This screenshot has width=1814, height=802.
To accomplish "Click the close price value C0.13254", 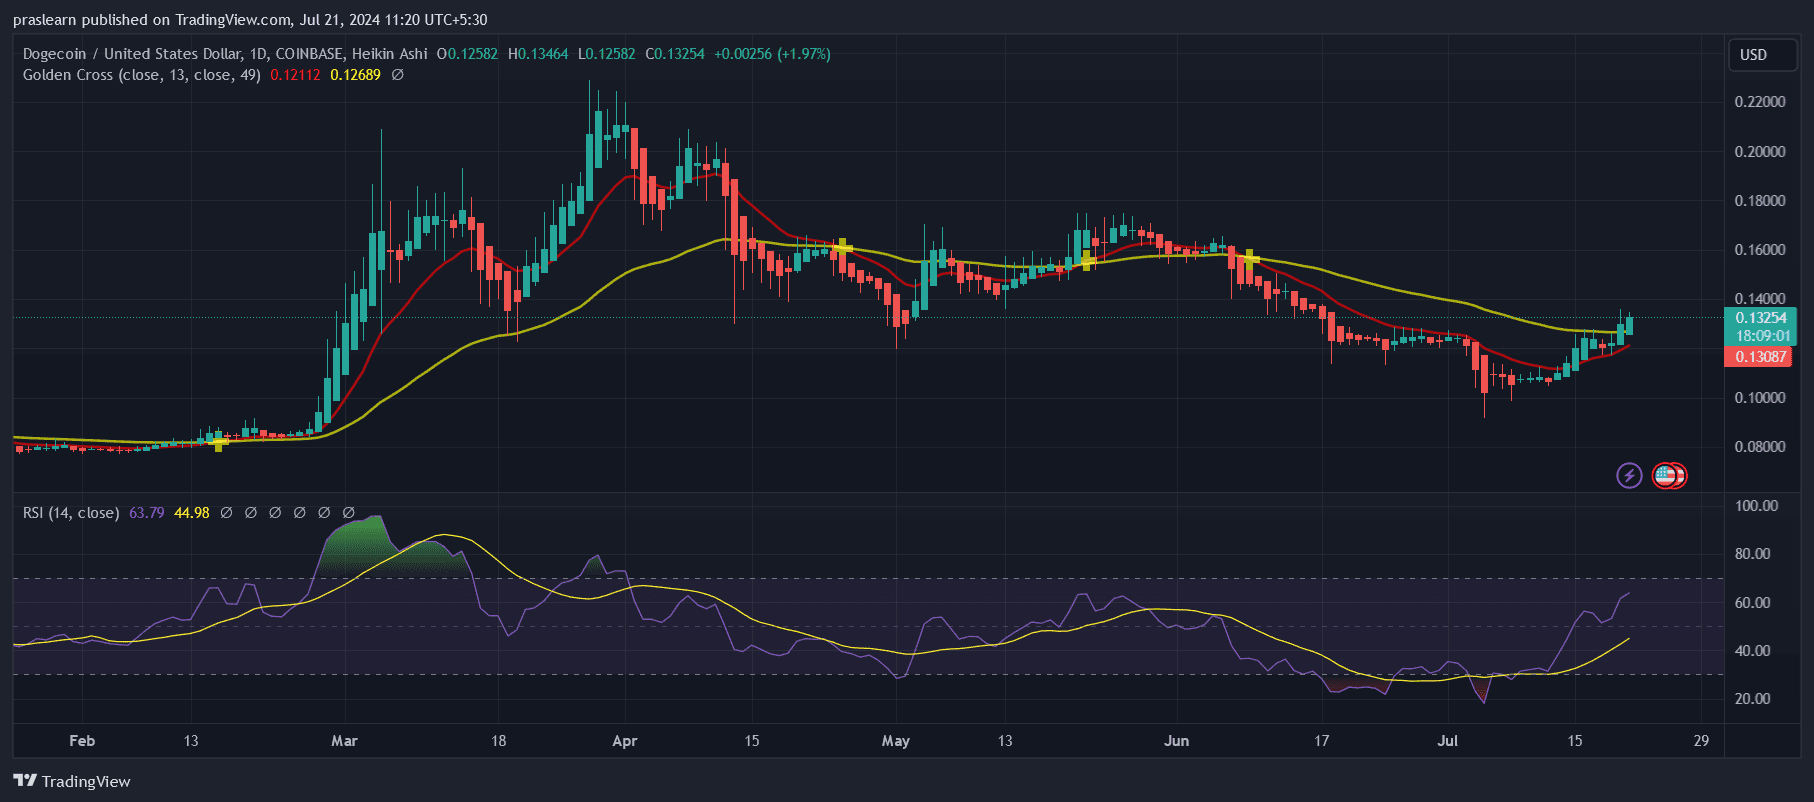I will 675,54.
